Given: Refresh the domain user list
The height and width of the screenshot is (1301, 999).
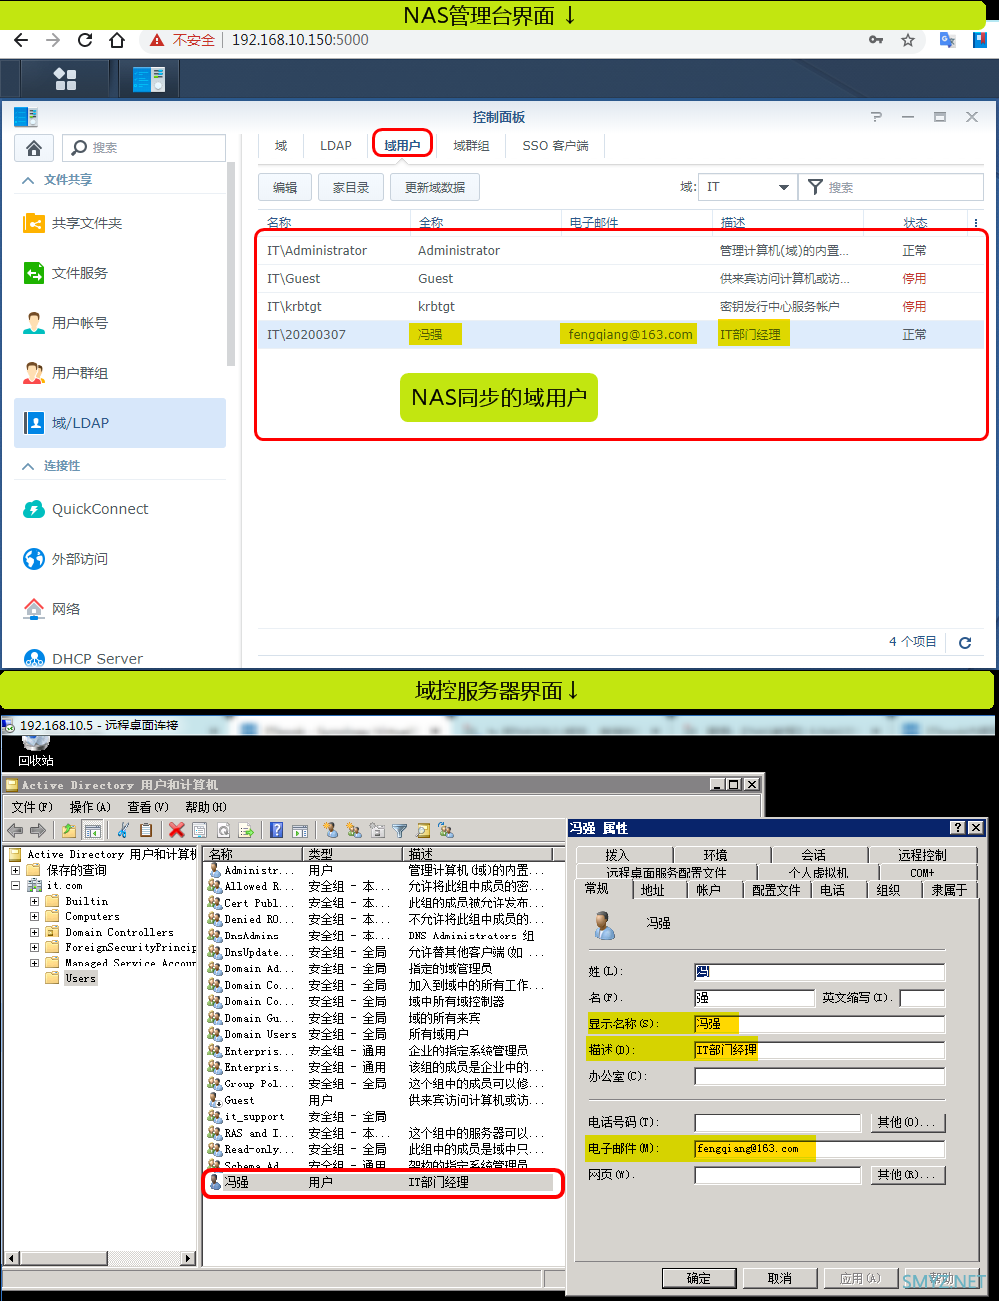Looking at the screenshot, I should point(965,642).
